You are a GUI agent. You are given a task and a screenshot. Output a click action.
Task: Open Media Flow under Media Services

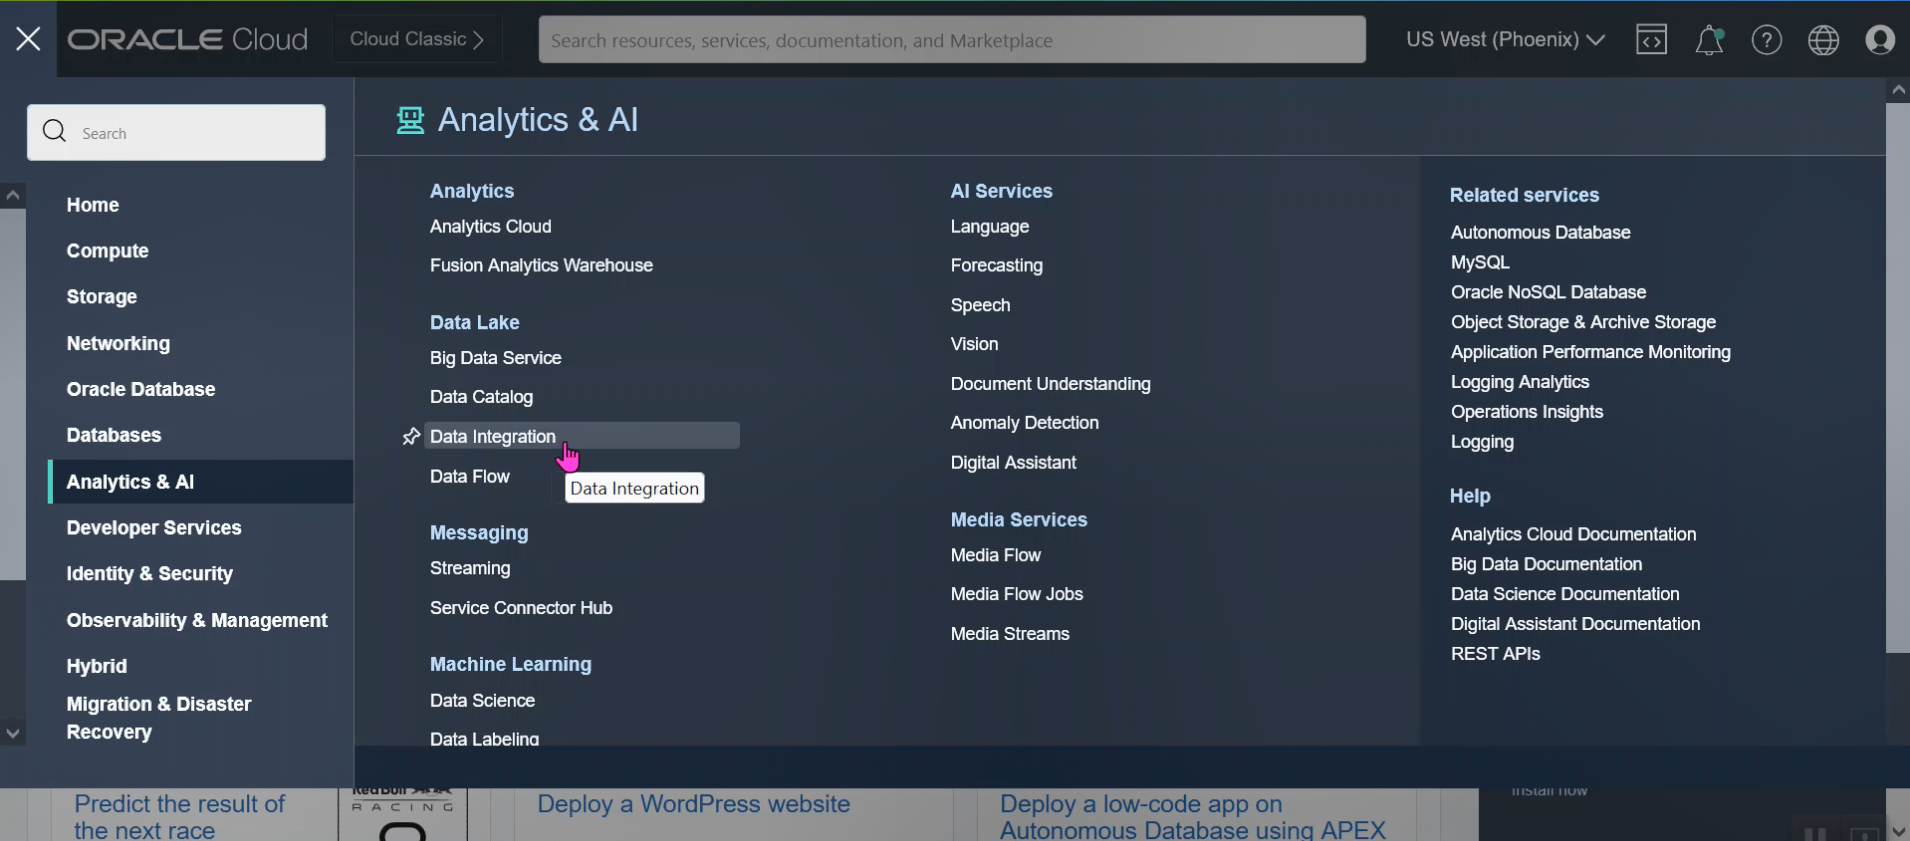pyautogui.click(x=996, y=555)
